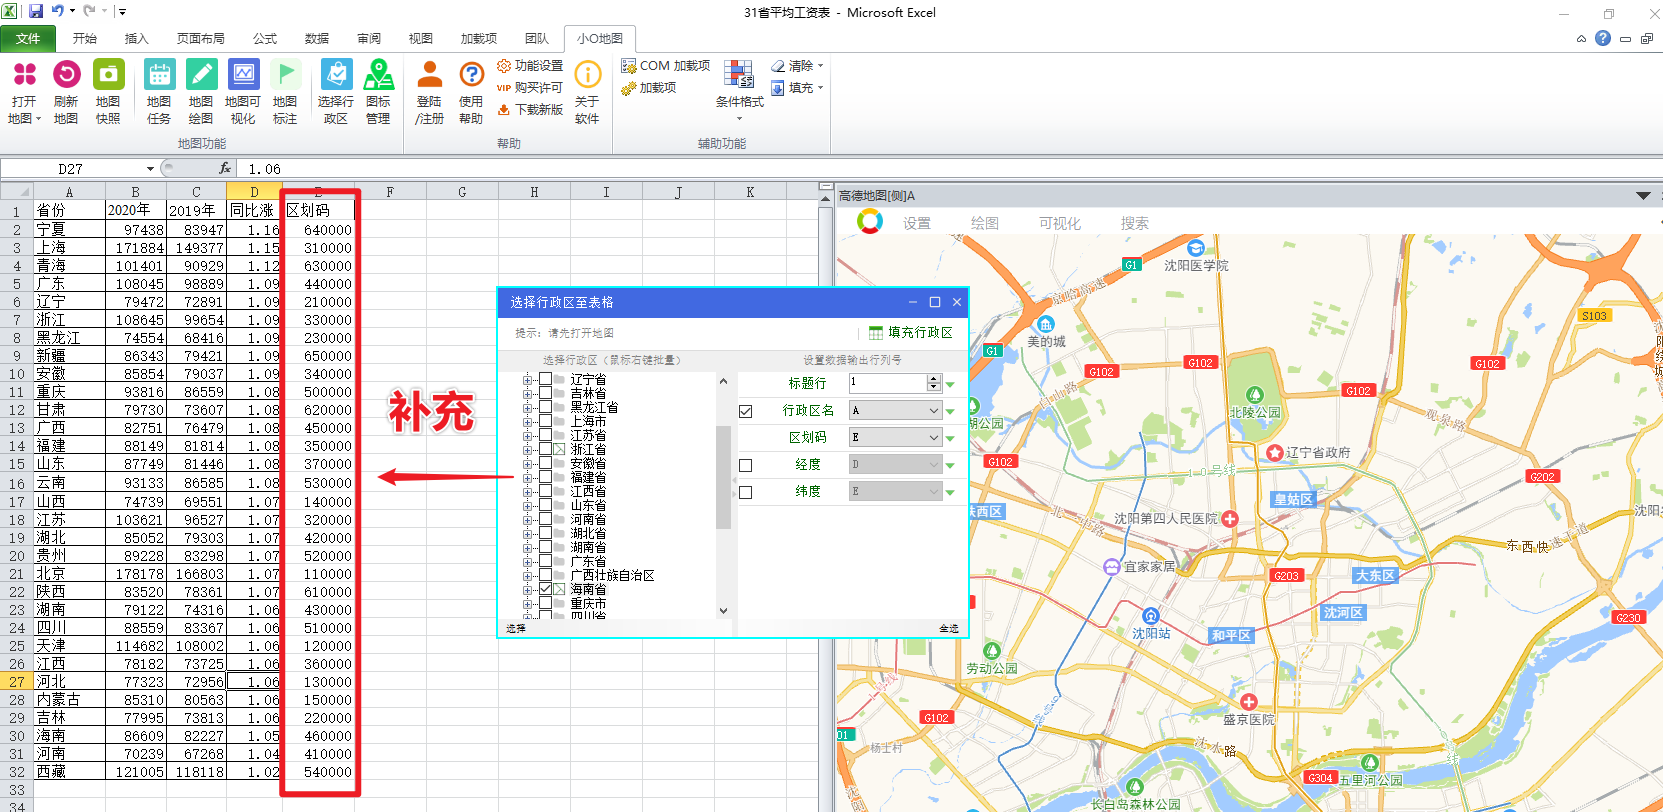Uncheck the 海南省 checkbox in region tree
Viewport: 1663px width, 812px height.
click(x=545, y=590)
